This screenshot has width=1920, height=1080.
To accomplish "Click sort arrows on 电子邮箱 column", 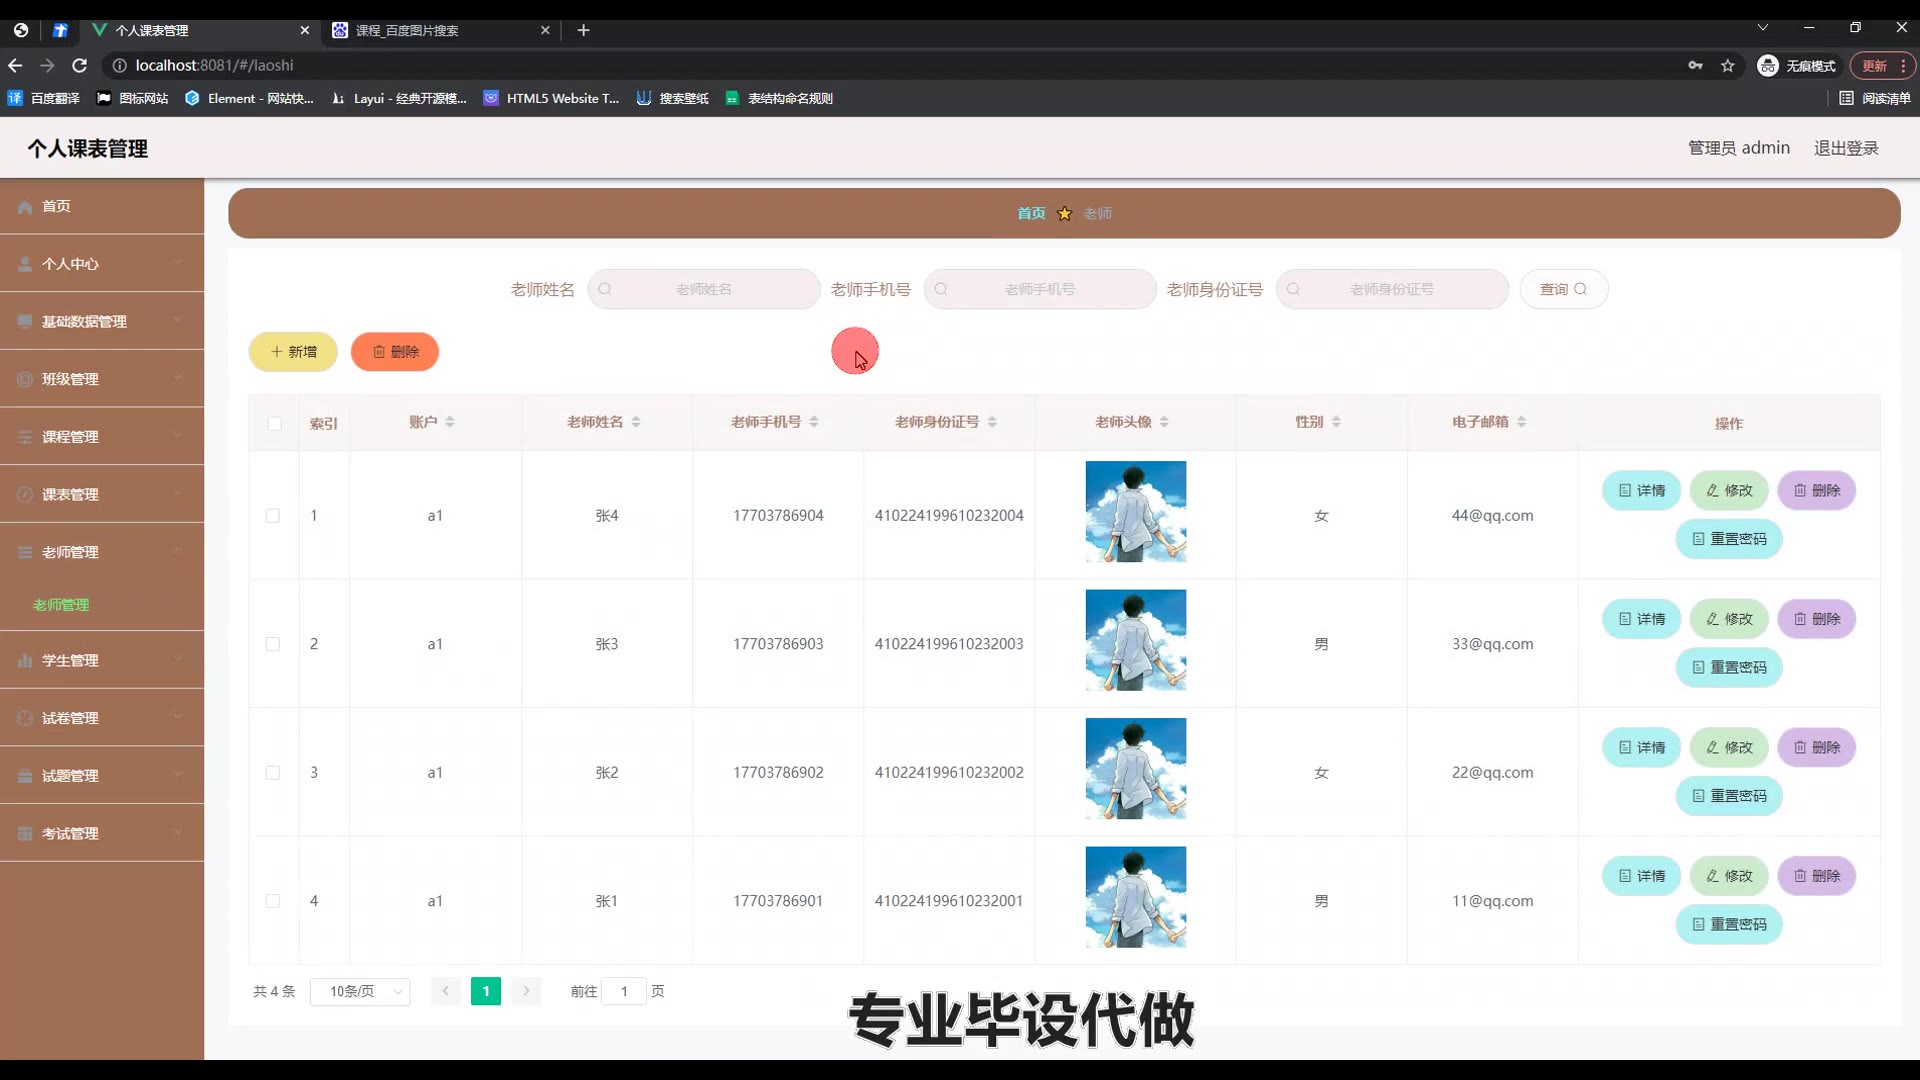I will (x=1521, y=422).
